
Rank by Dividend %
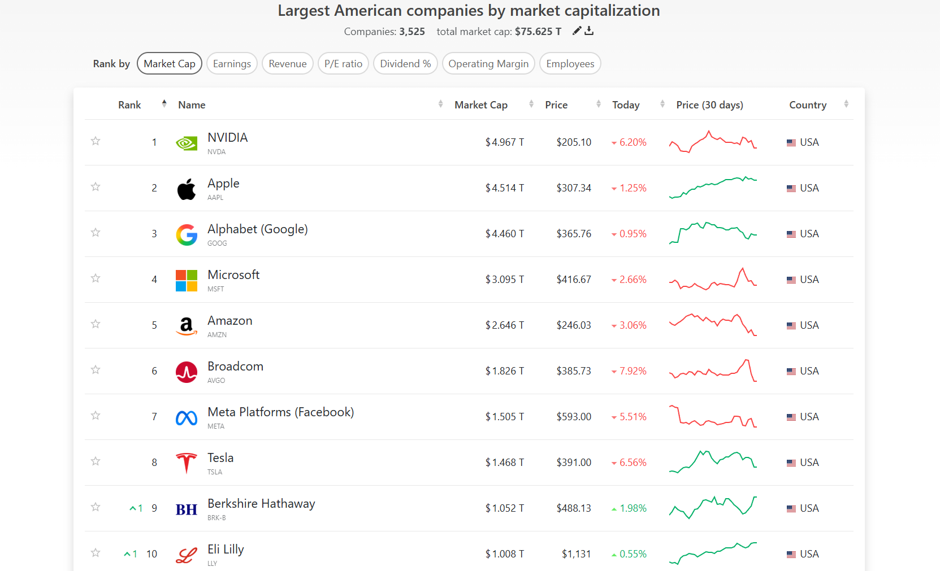[405, 64]
